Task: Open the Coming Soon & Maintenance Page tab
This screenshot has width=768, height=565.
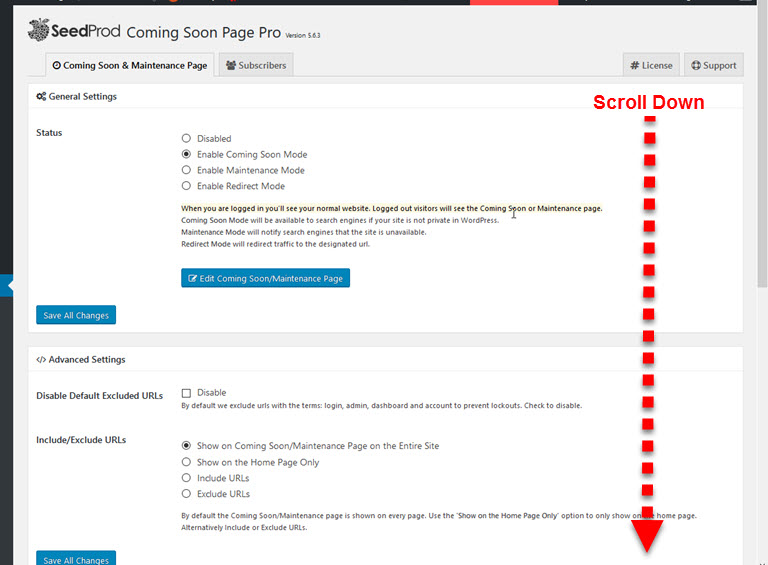Action: 130,65
